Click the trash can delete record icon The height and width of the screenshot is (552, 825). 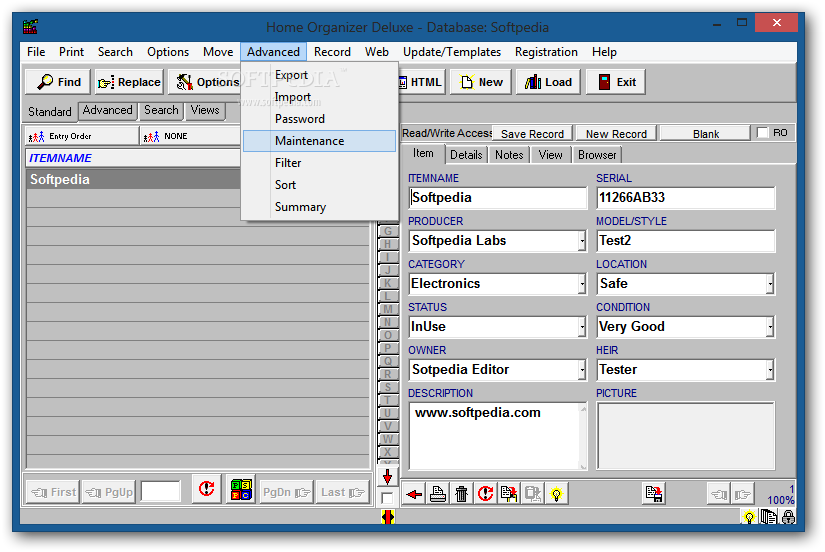[x=461, y=494]
